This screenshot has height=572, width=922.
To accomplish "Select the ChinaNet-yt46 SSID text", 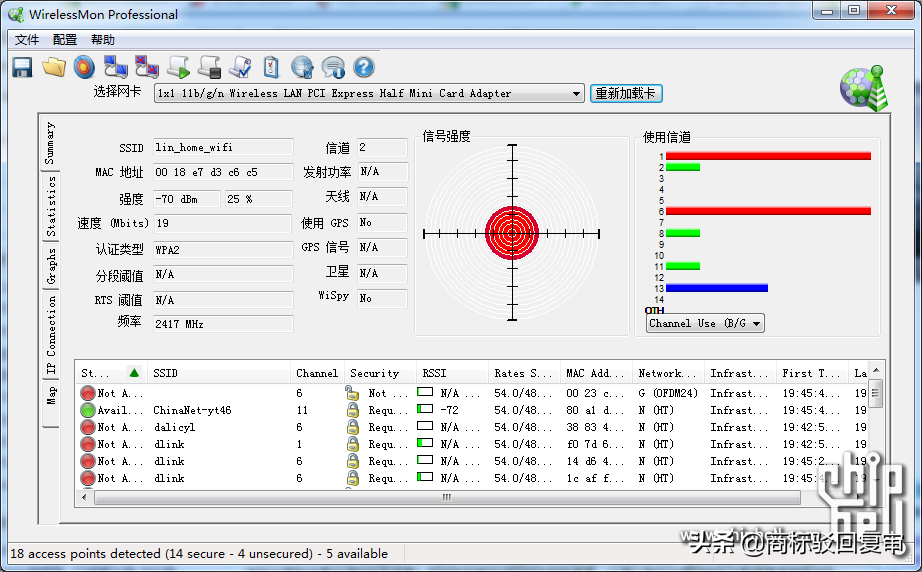I will point(192,410).
